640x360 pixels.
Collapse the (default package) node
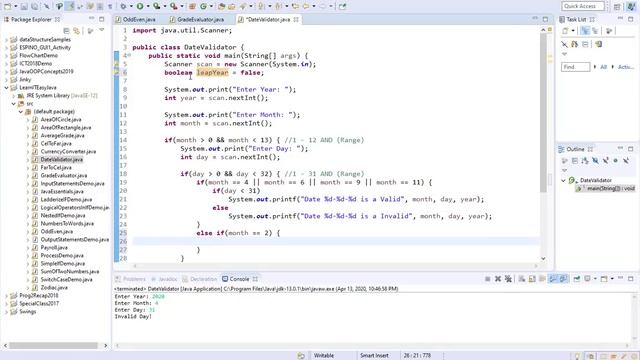click(x=21, y=111)
